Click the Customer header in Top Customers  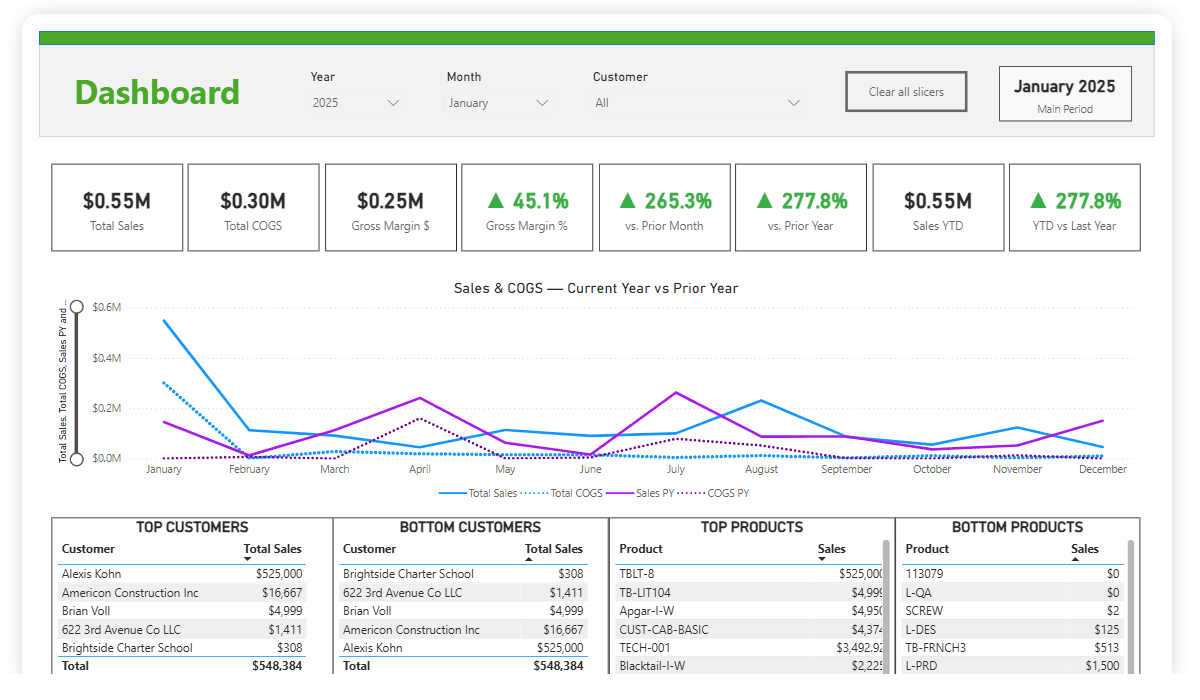pos(88,549)
